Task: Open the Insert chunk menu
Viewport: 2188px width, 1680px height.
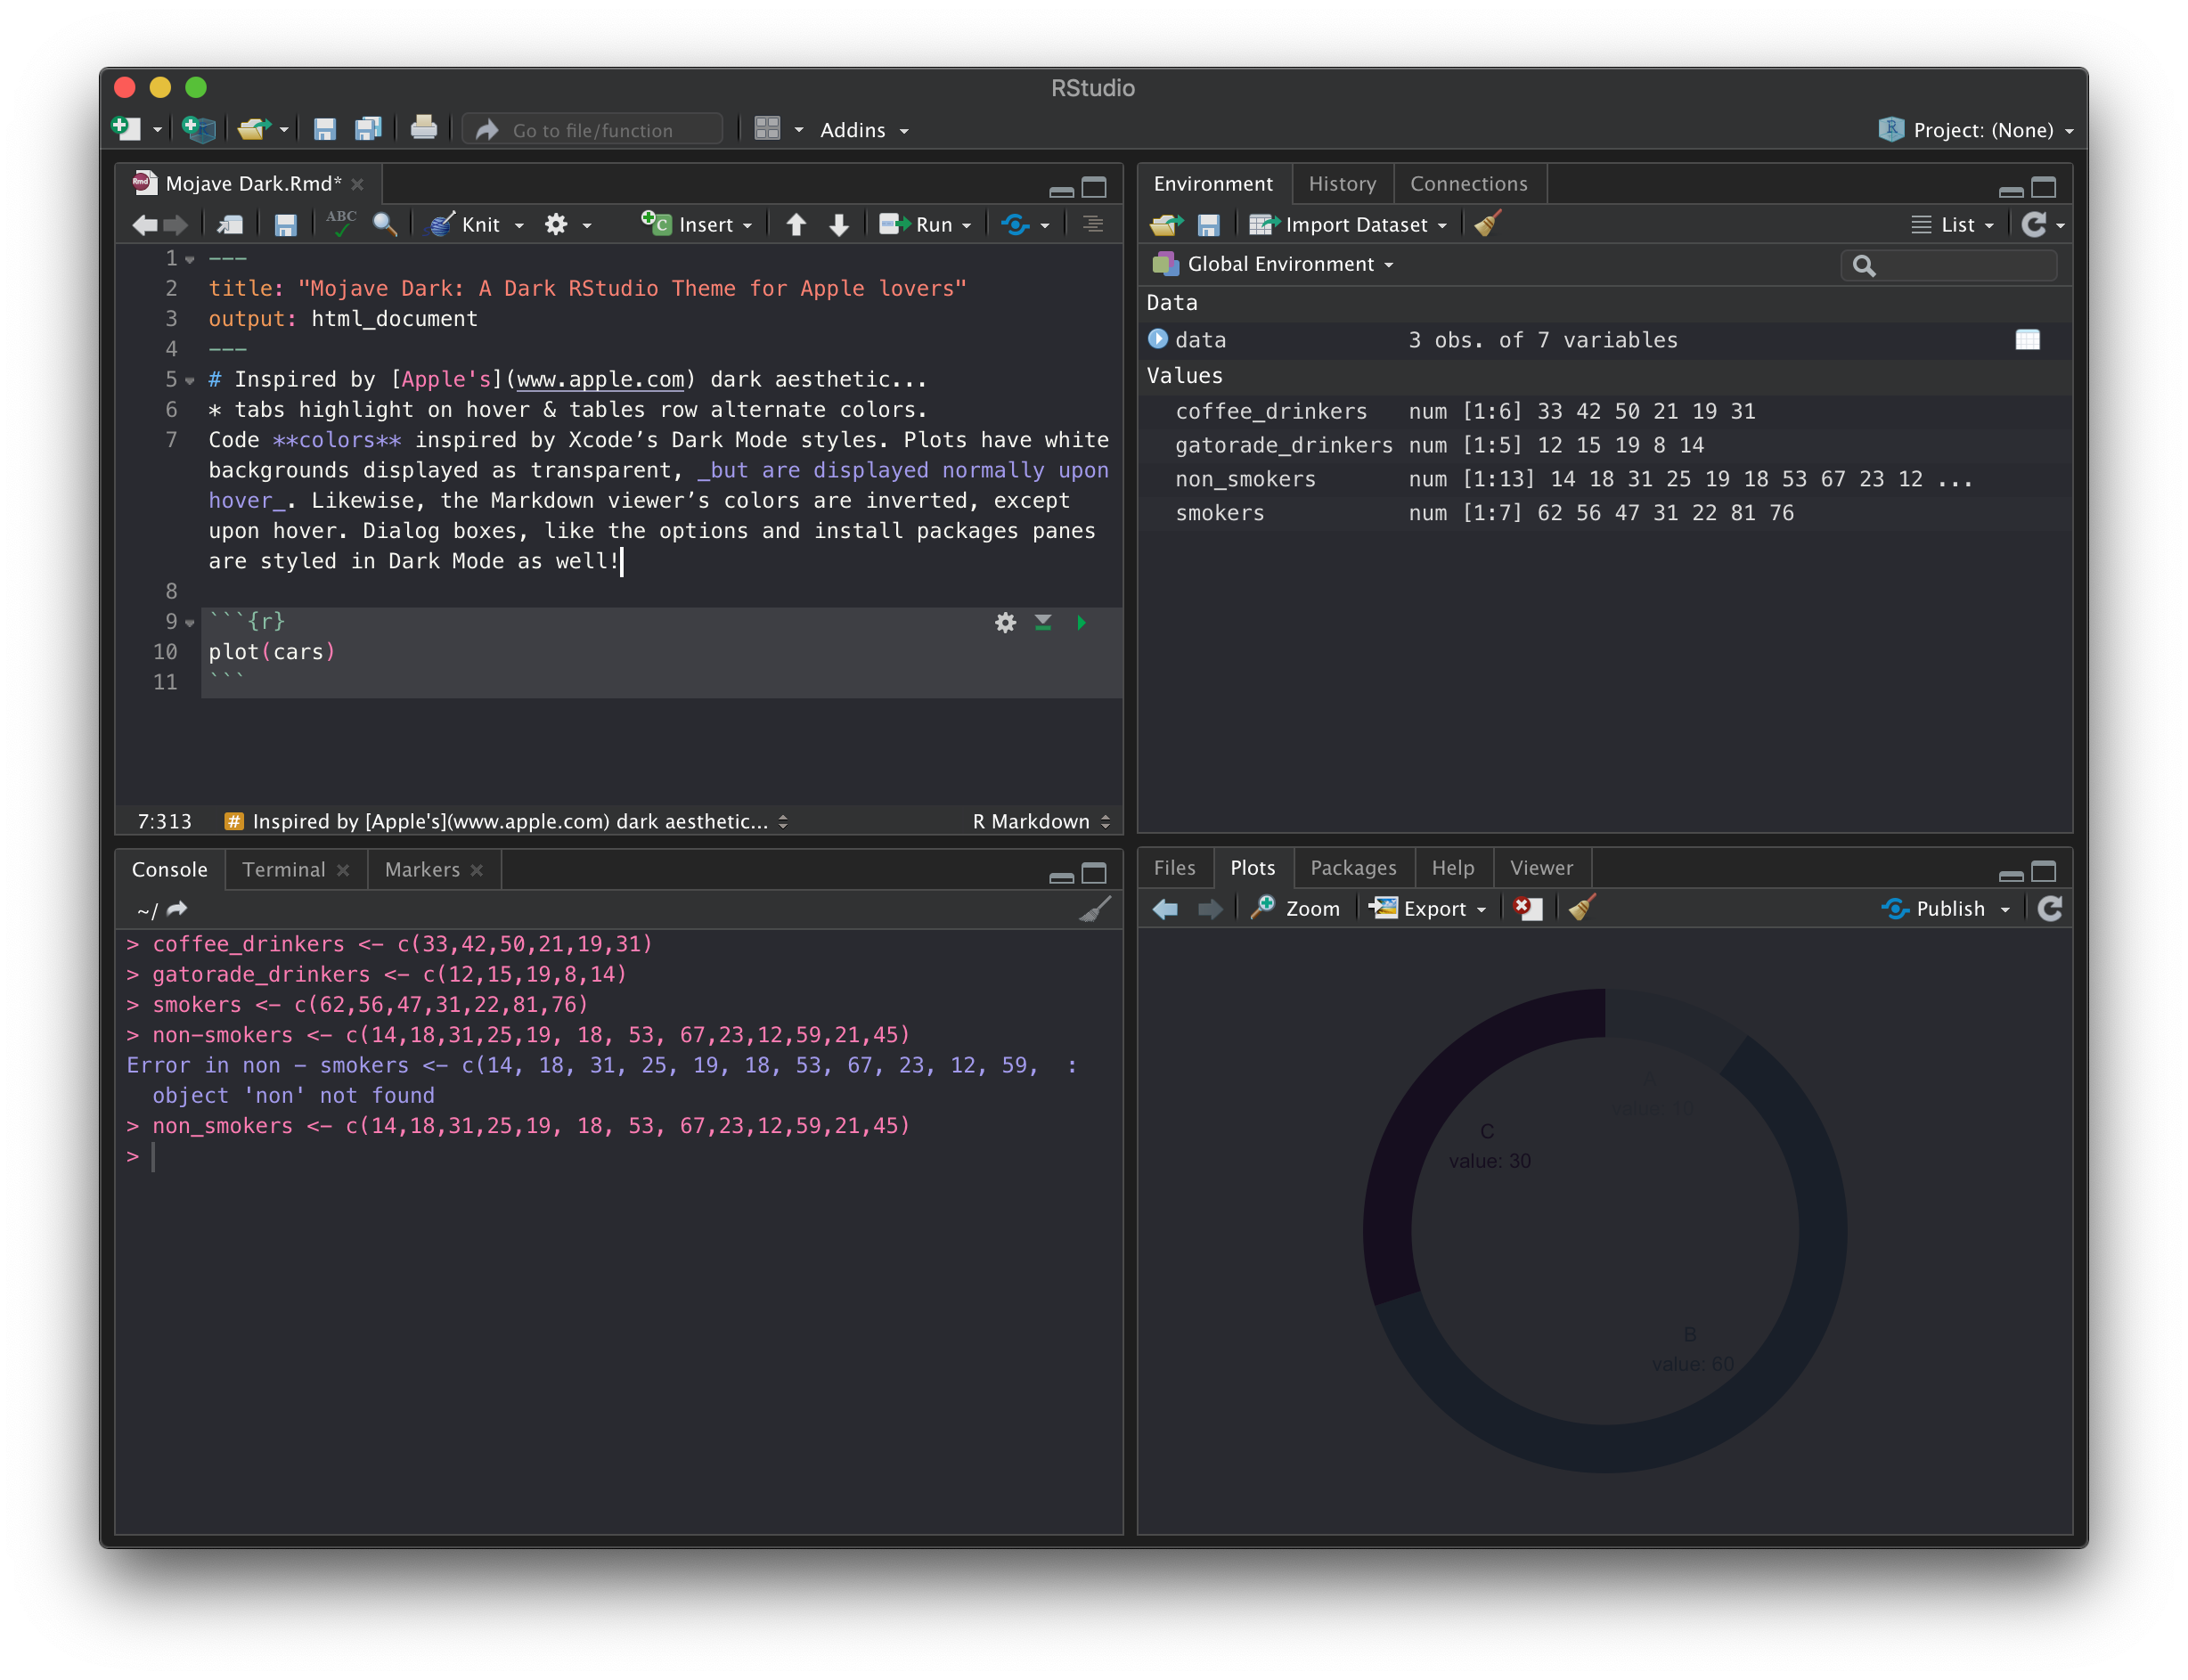Action: click(x=697, y=225)
